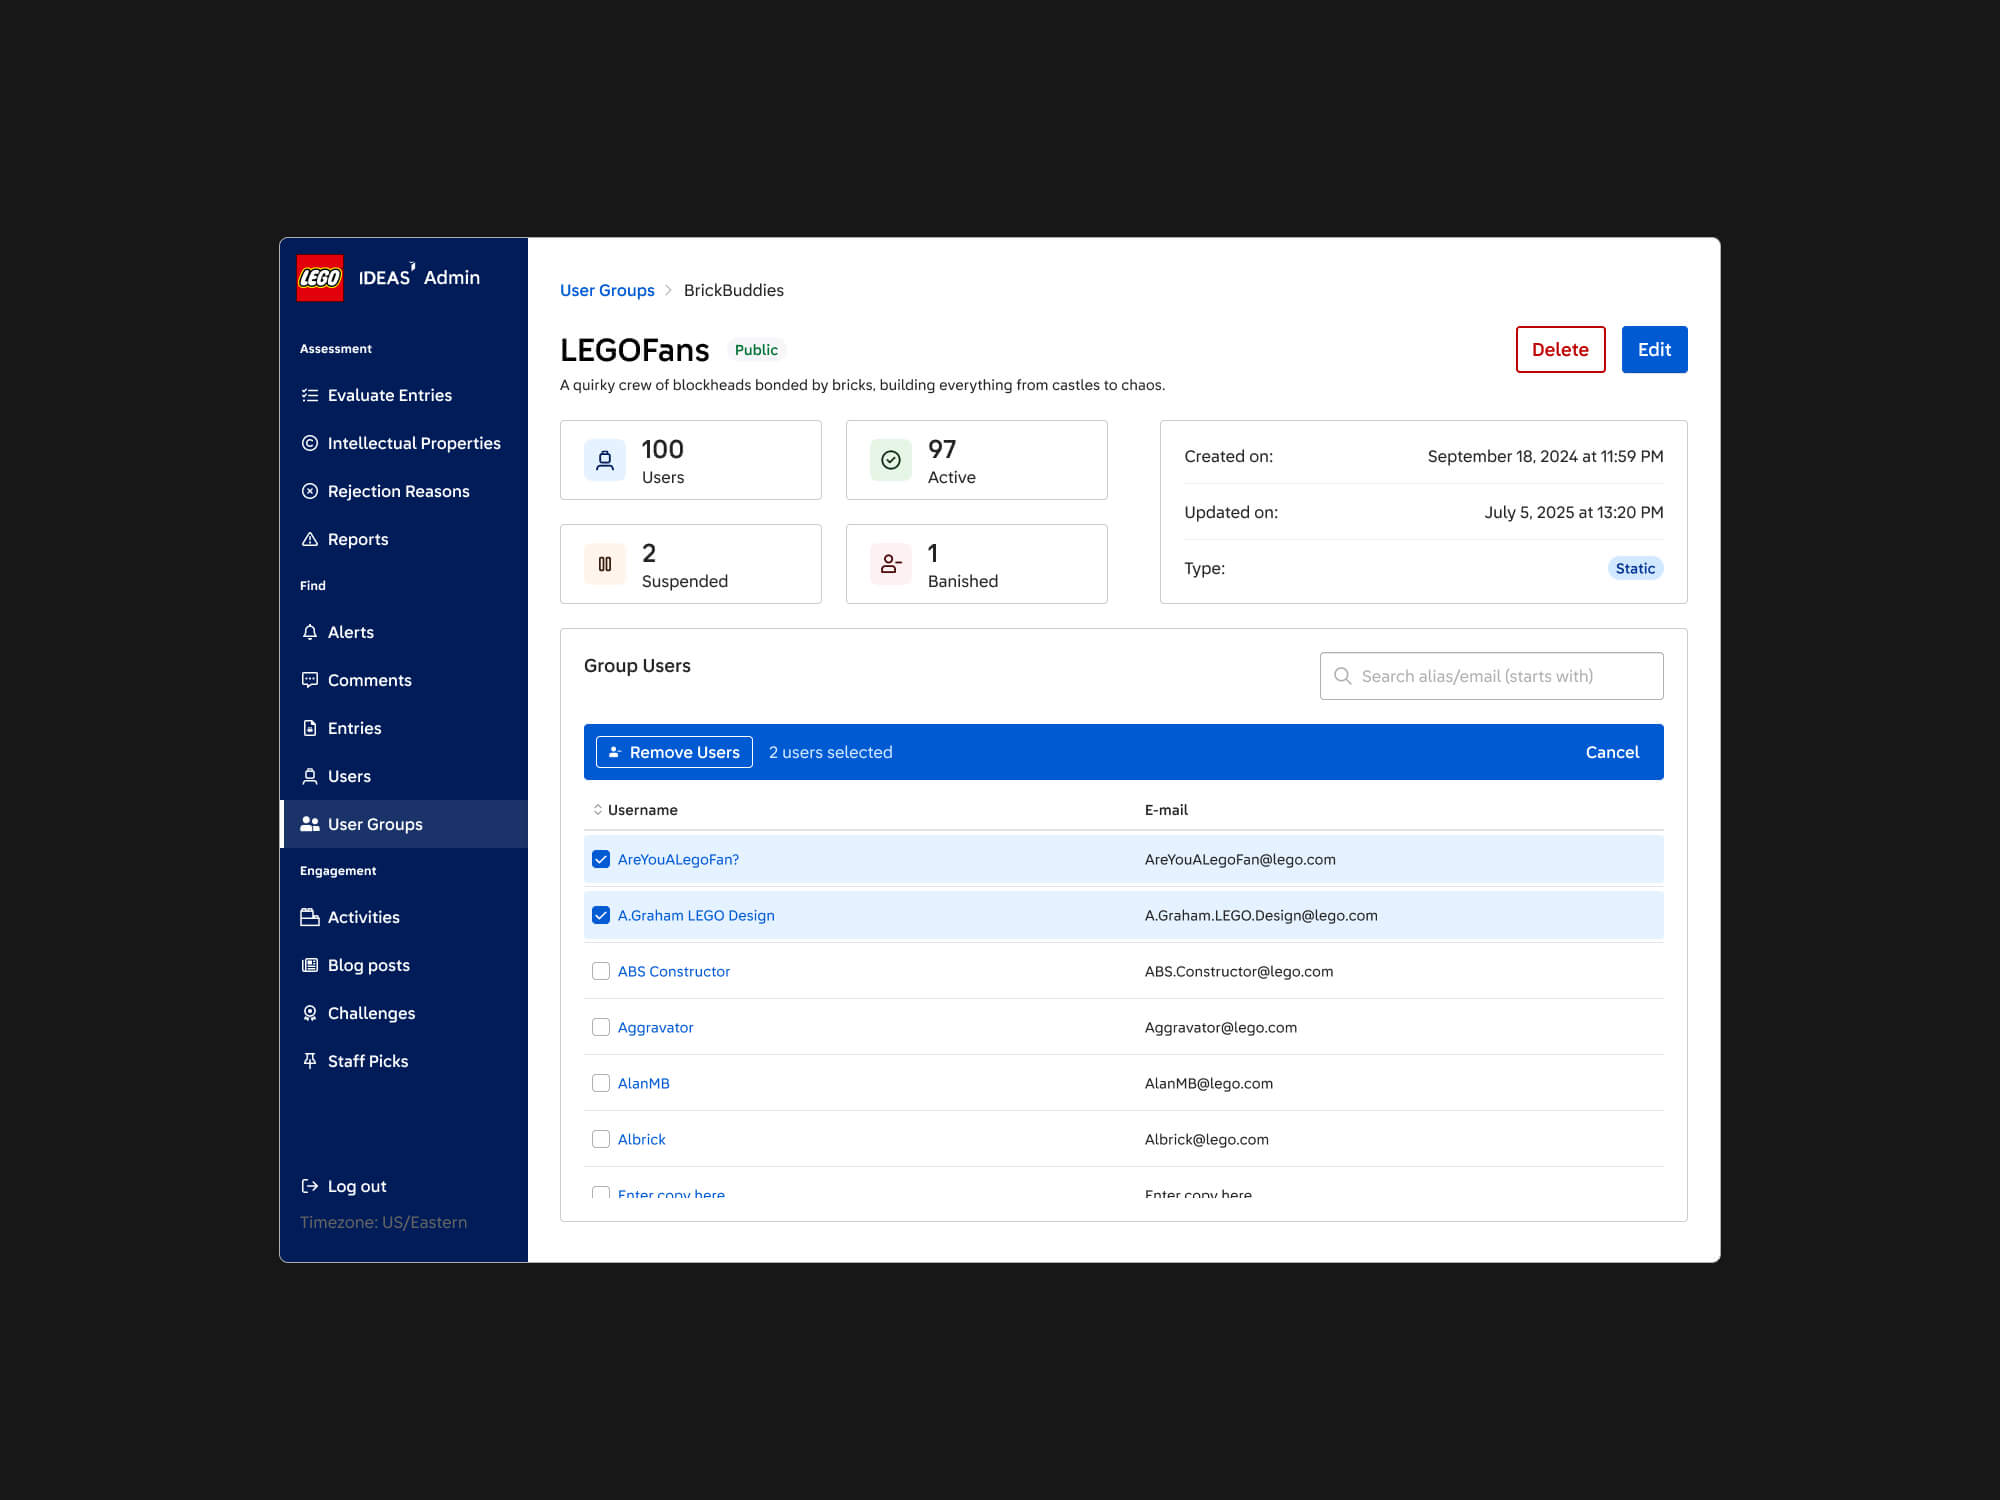Click the breadcrumb chevron separator
The width and height of the screenshot is (2000, 1500).
(669, 290)
